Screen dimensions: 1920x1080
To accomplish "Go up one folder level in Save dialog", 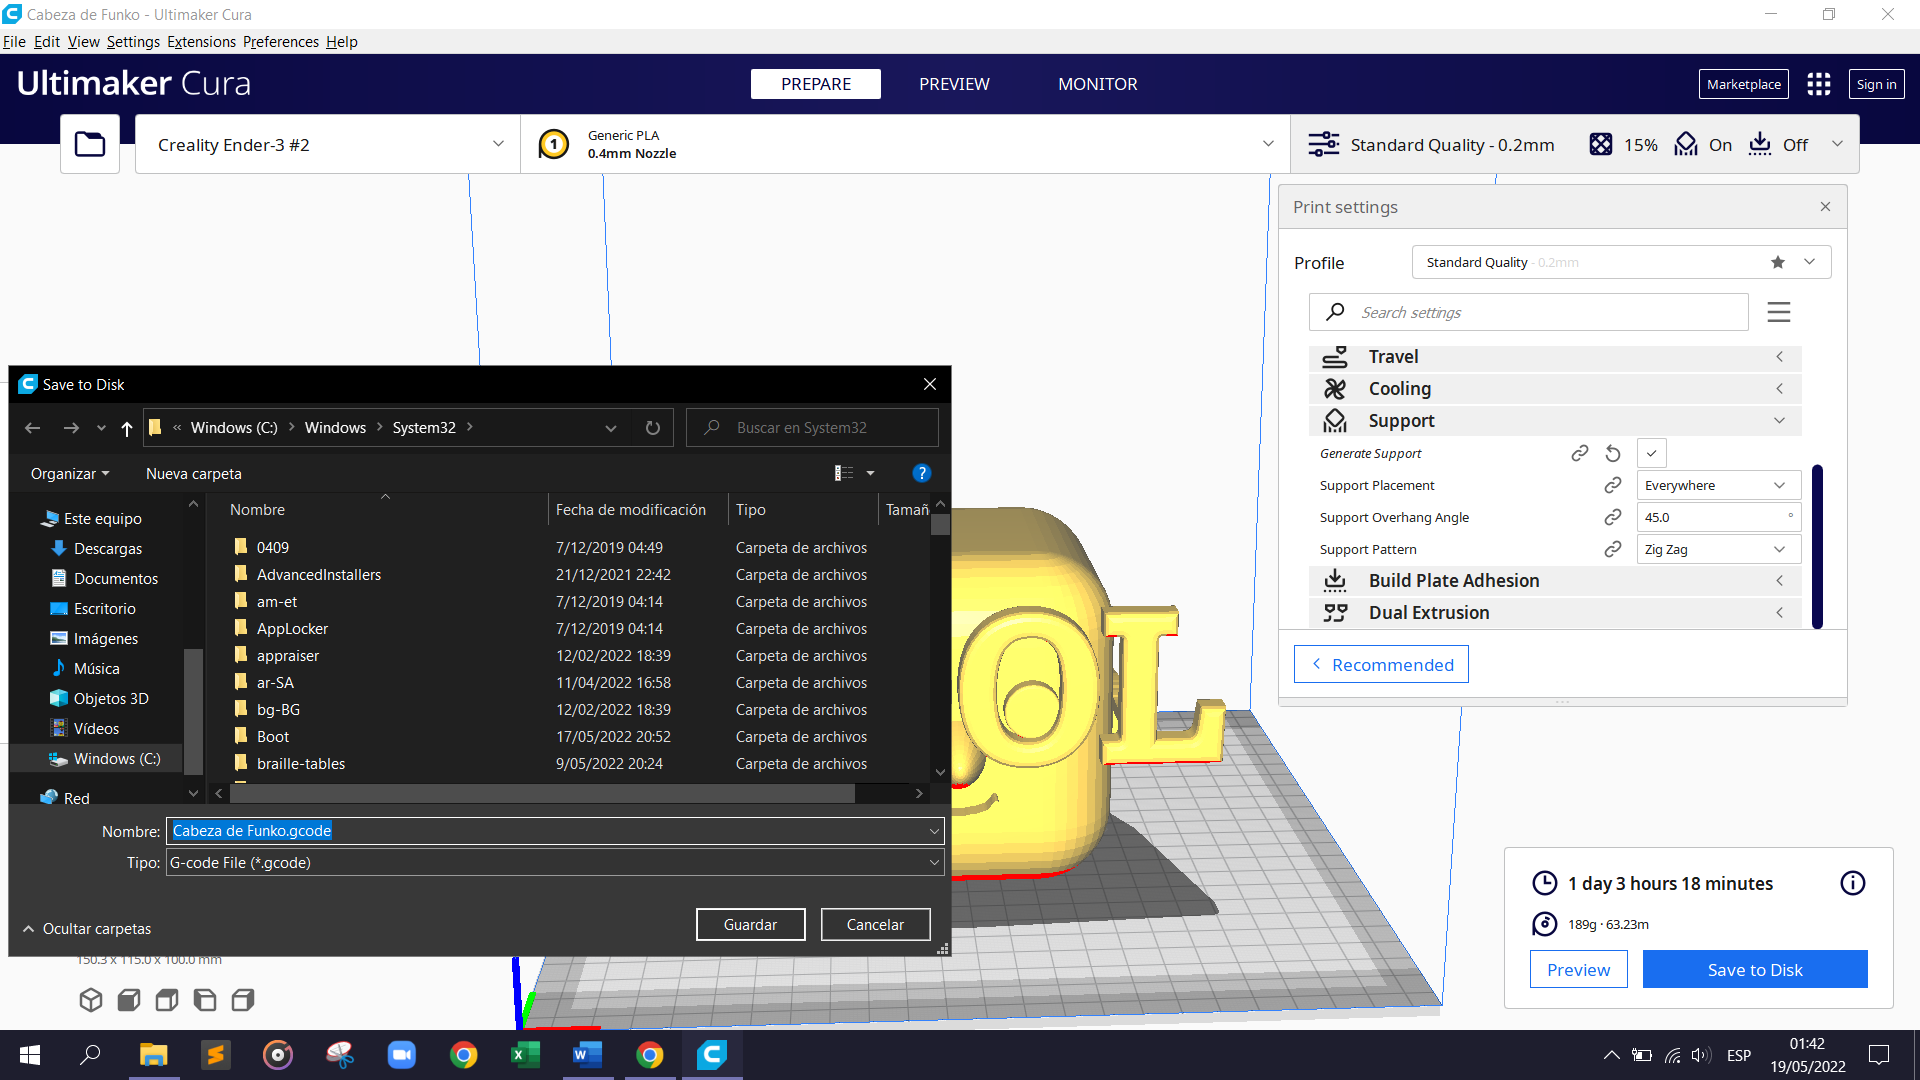I will 127,428.
